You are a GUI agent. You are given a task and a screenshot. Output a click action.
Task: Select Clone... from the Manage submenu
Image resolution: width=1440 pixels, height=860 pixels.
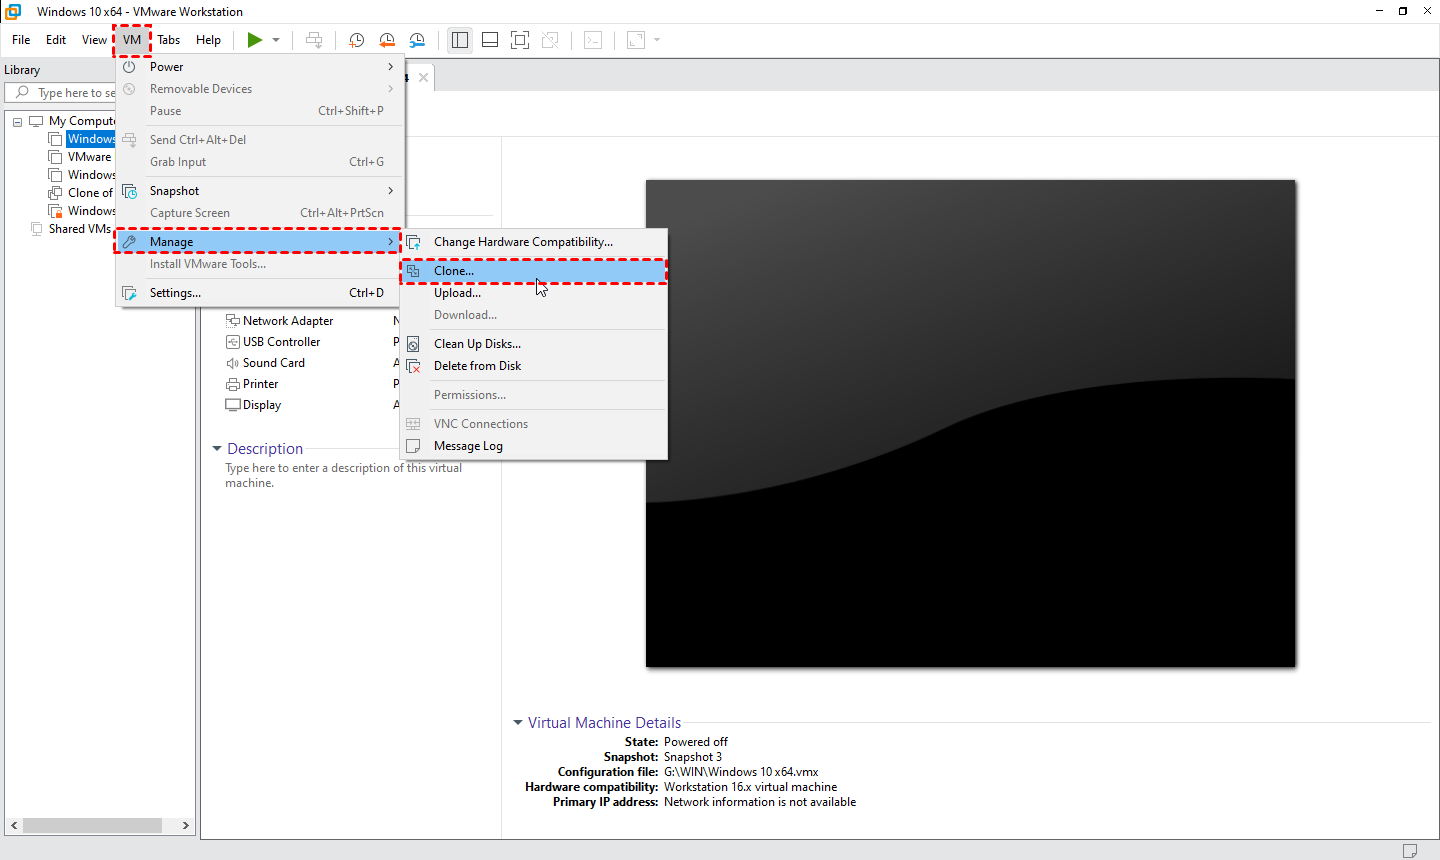pos(454,271)
